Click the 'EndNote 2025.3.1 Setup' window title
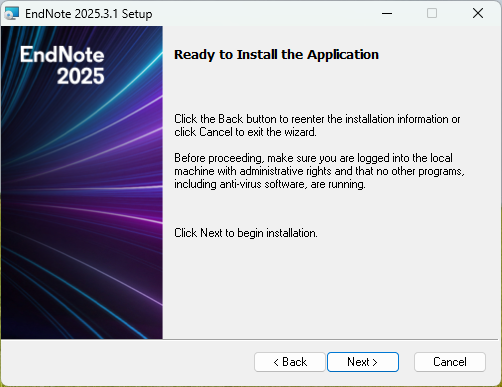 89,14
